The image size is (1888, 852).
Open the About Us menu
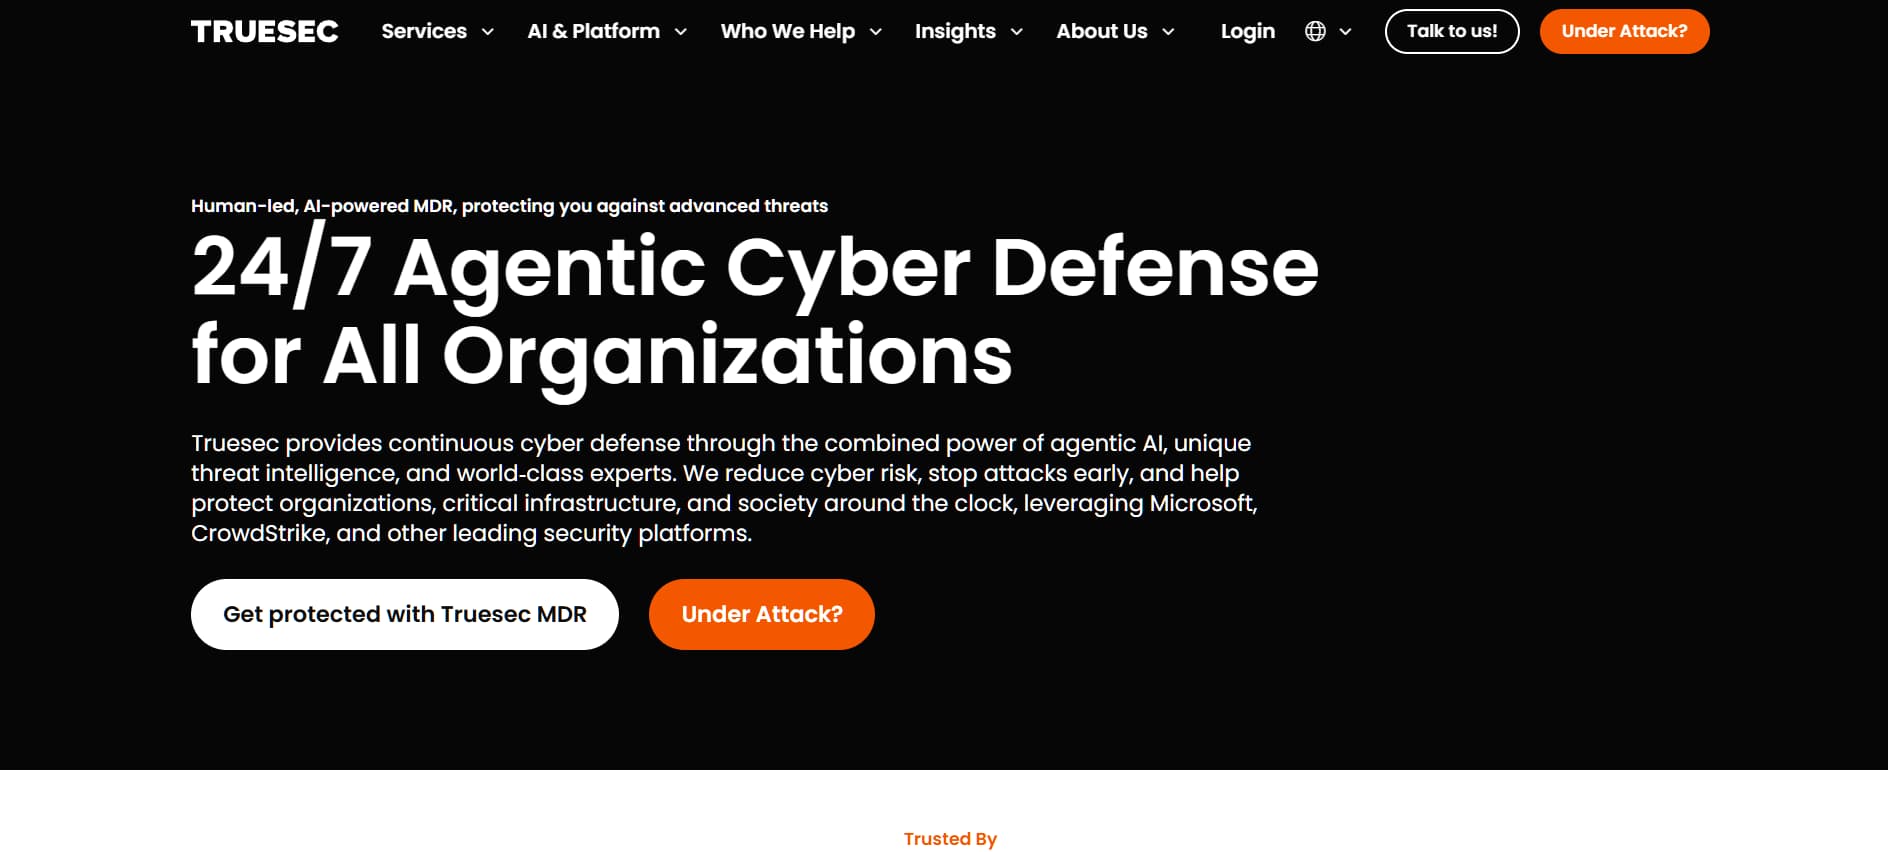click(1102, 31)
